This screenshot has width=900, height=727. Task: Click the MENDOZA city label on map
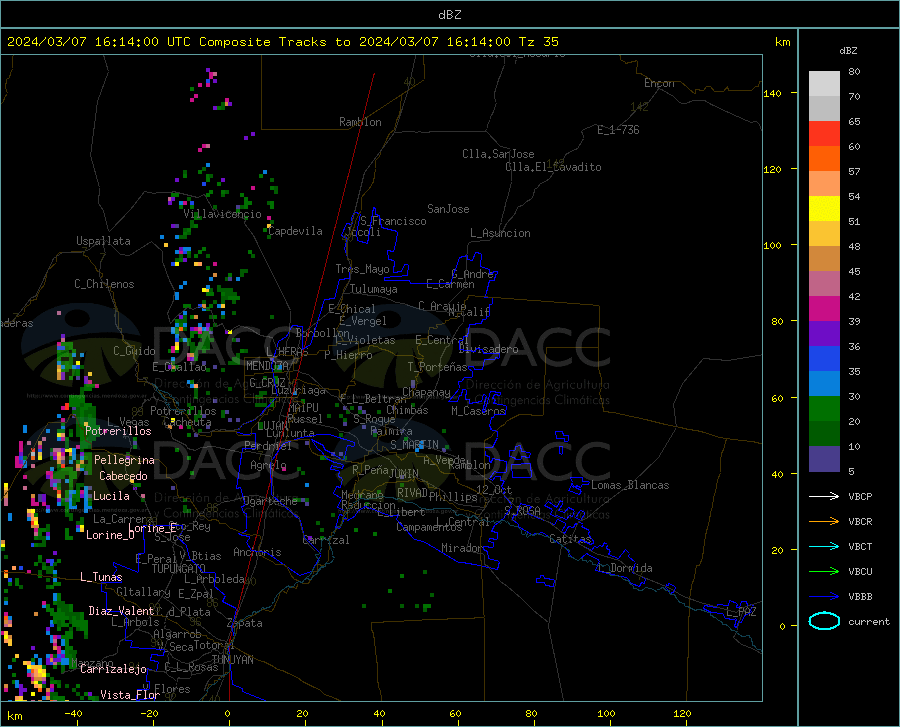(x=267, y=366)
